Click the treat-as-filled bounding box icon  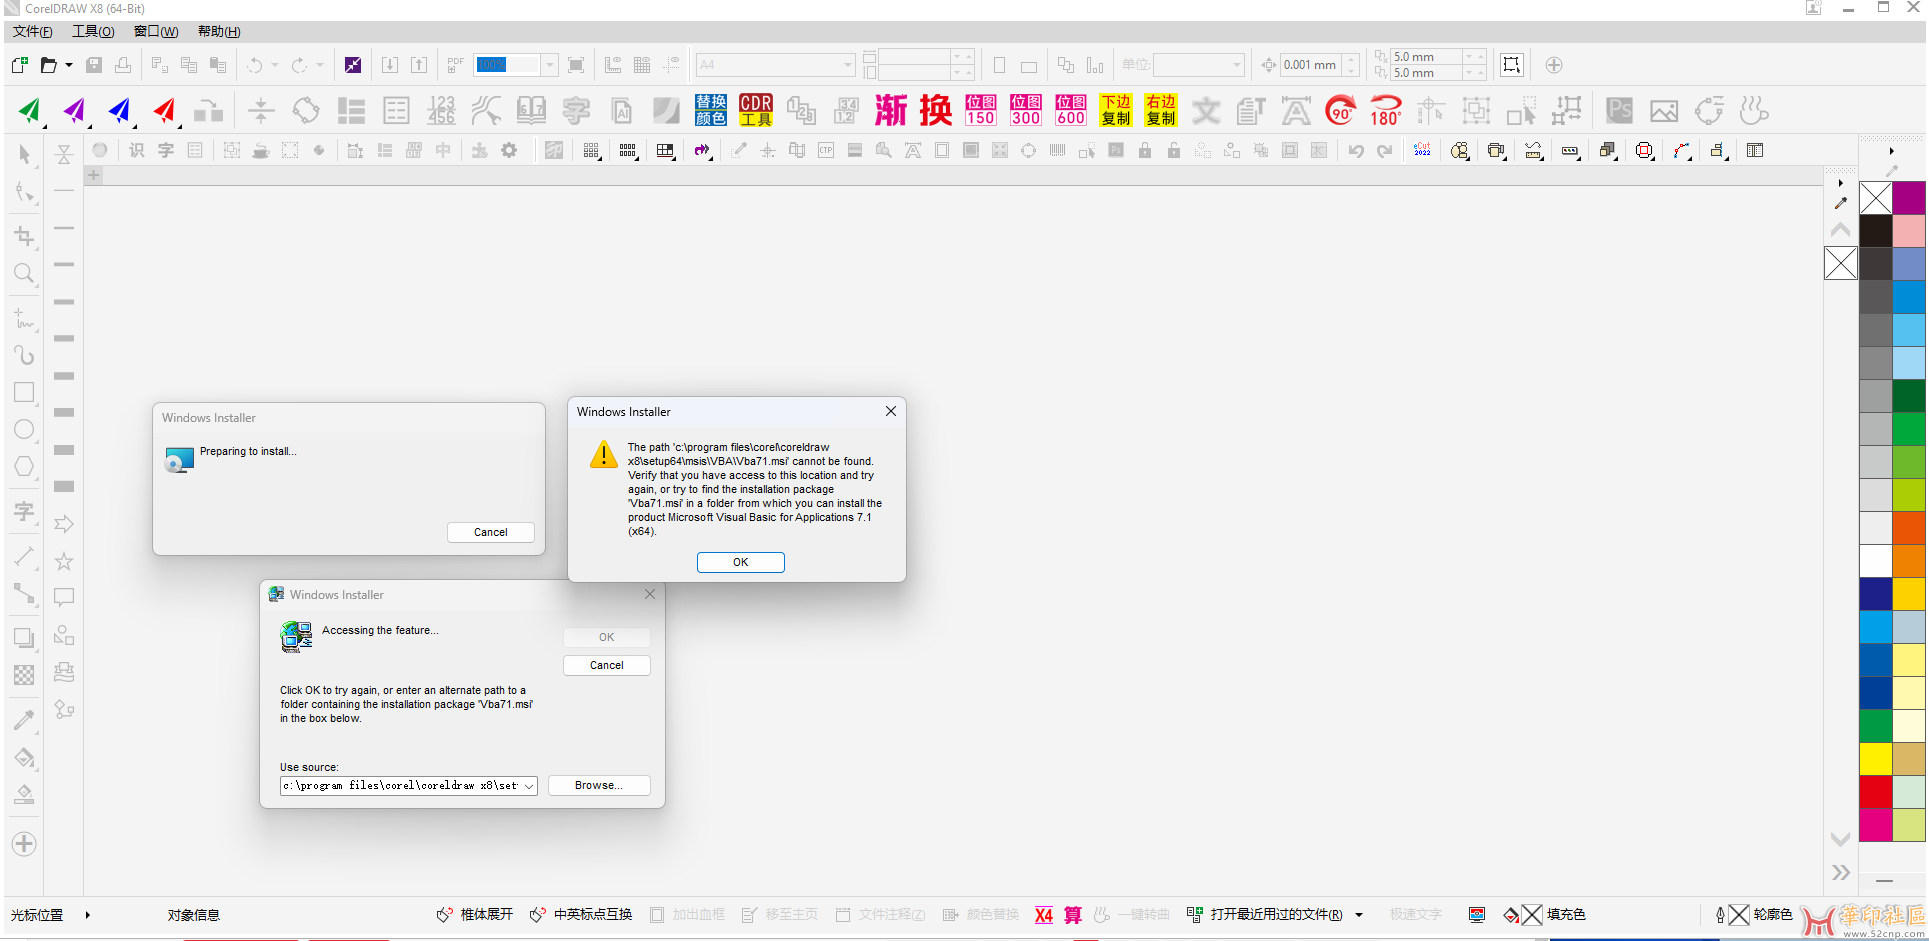1511,65
